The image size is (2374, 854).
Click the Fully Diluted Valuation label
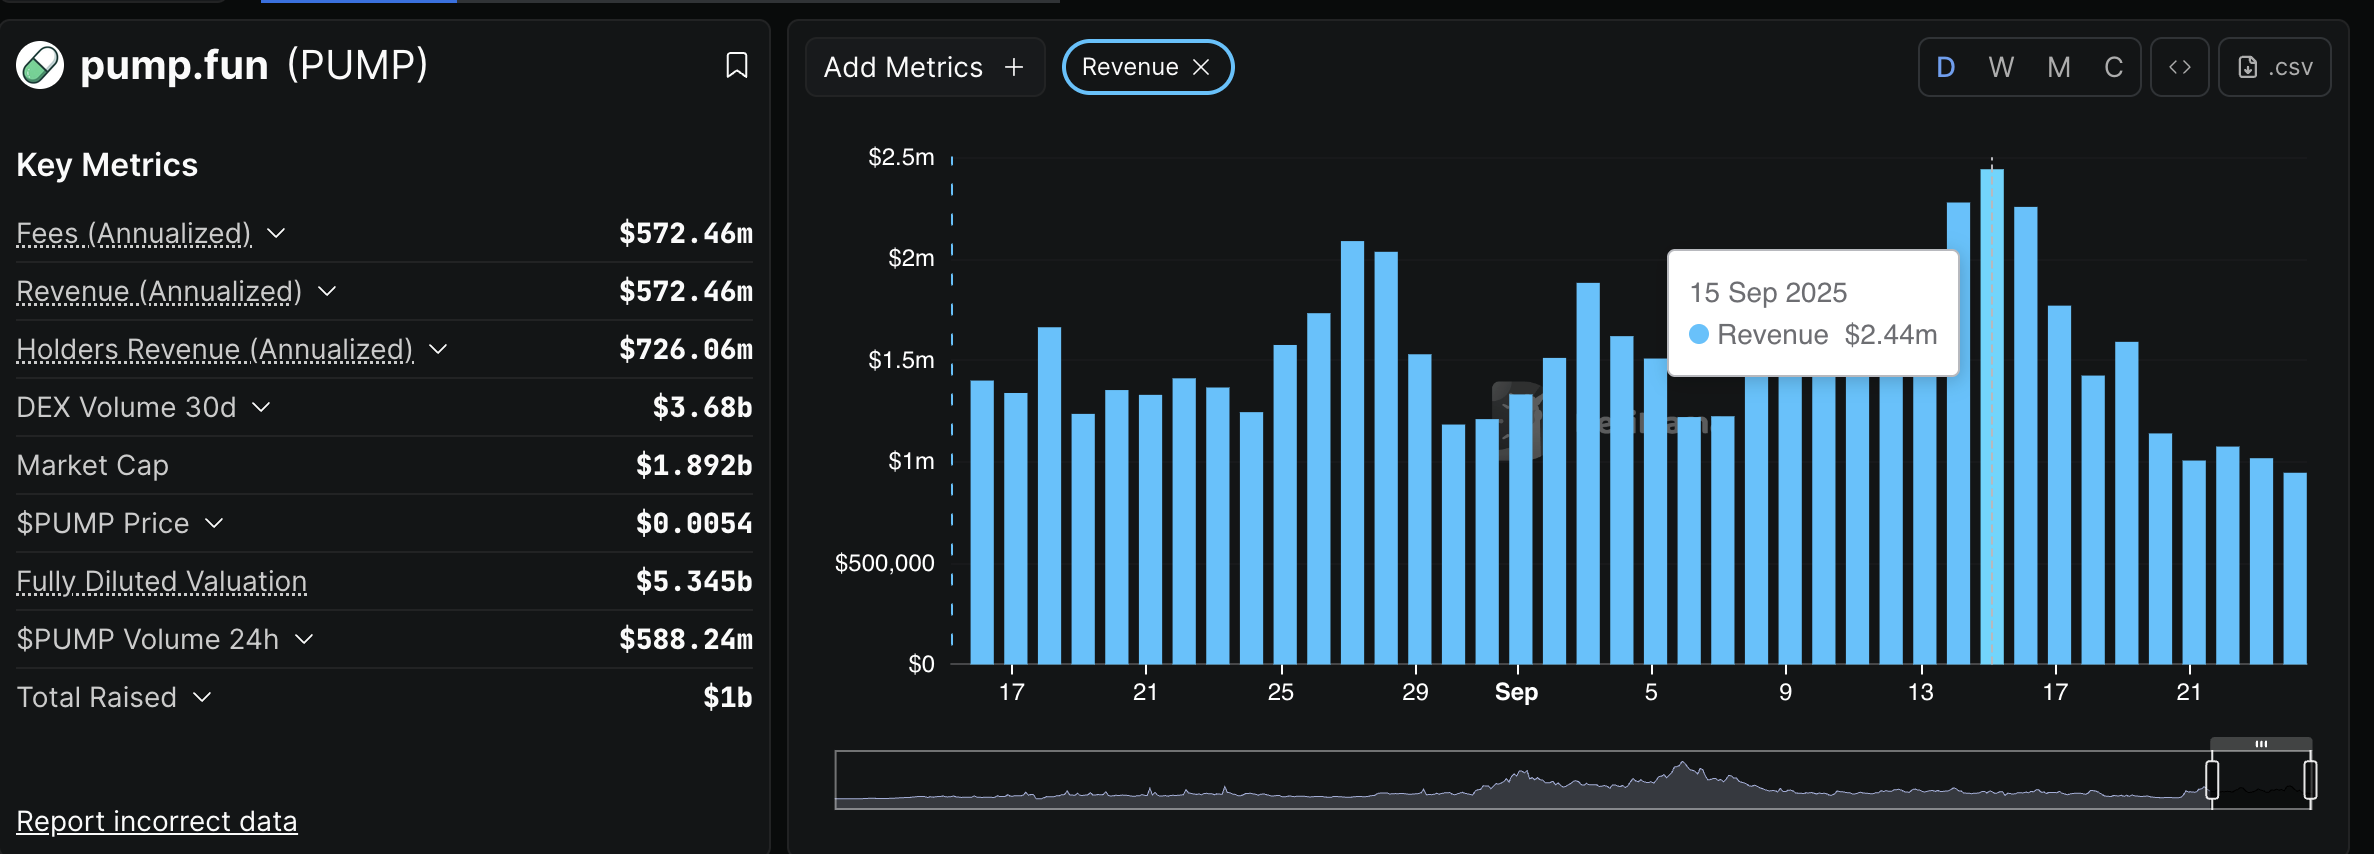point(162,581)
